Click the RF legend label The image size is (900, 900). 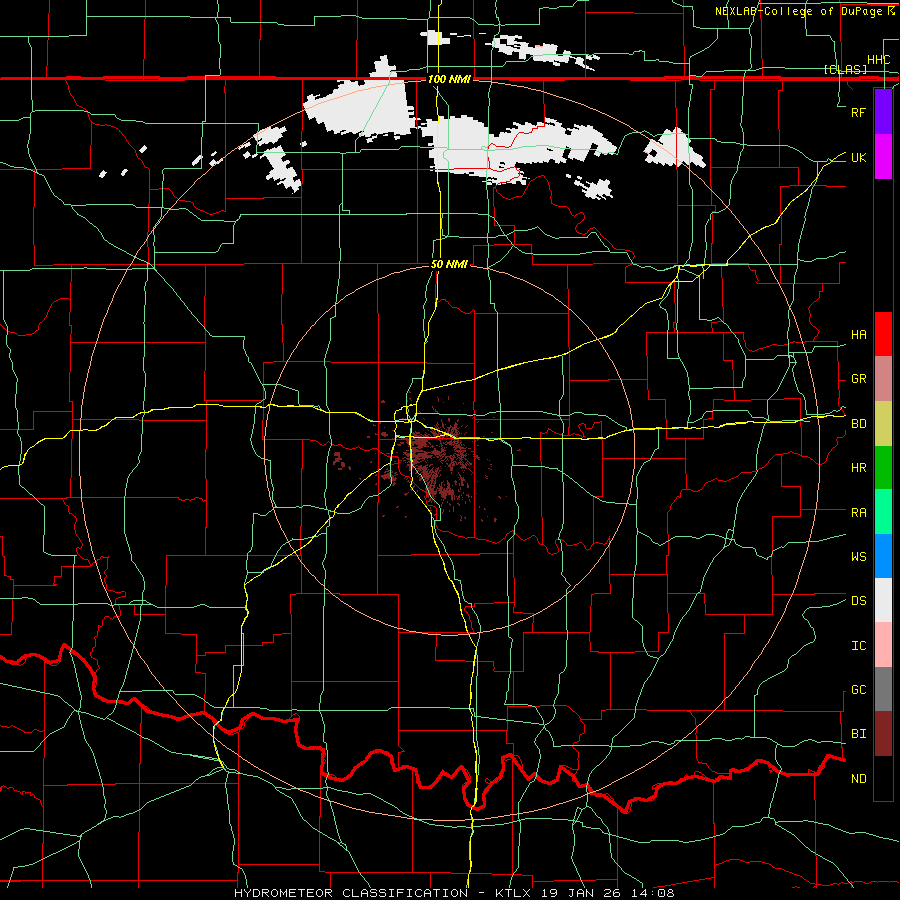[x=858, y=112]
